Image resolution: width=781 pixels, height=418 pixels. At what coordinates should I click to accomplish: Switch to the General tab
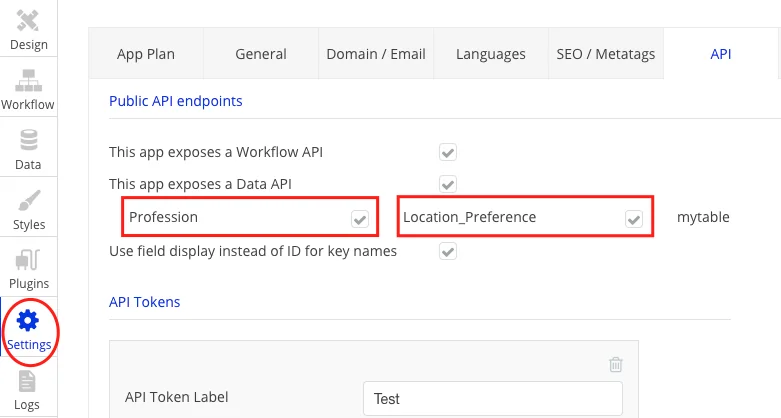[x=261, y=54]
